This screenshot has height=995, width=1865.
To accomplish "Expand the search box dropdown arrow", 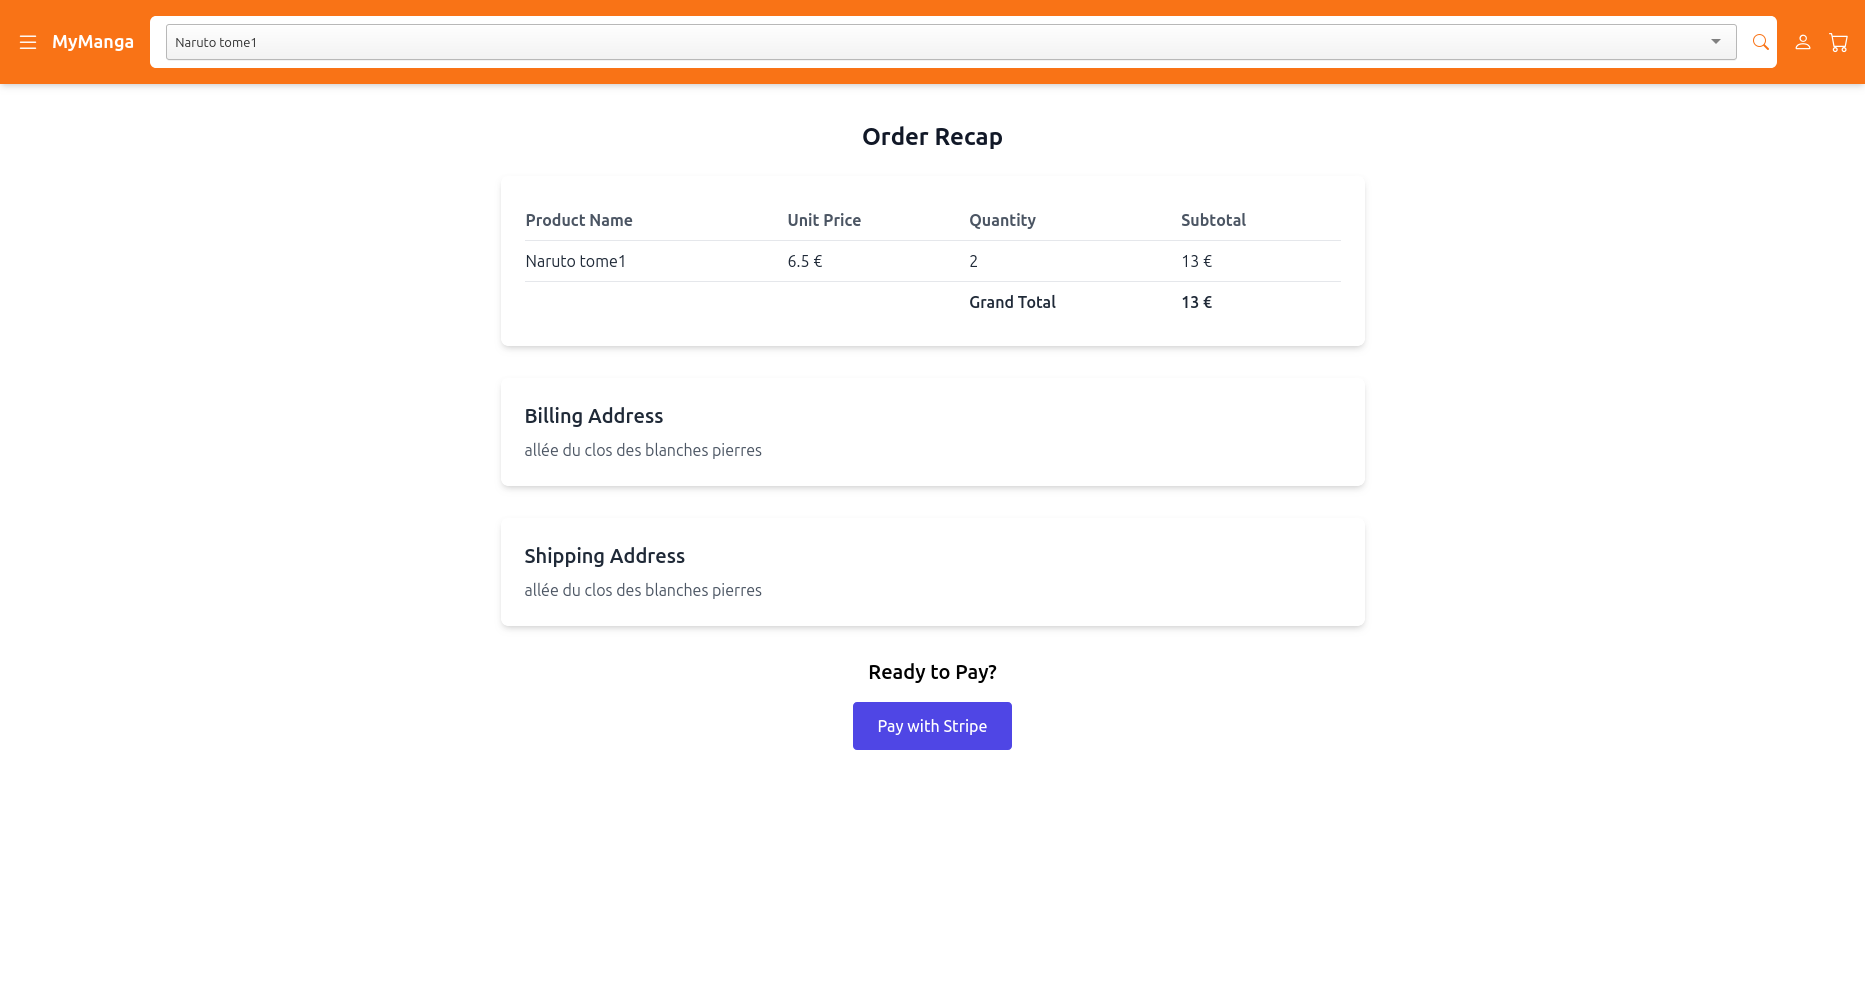I will point(1716,42).
